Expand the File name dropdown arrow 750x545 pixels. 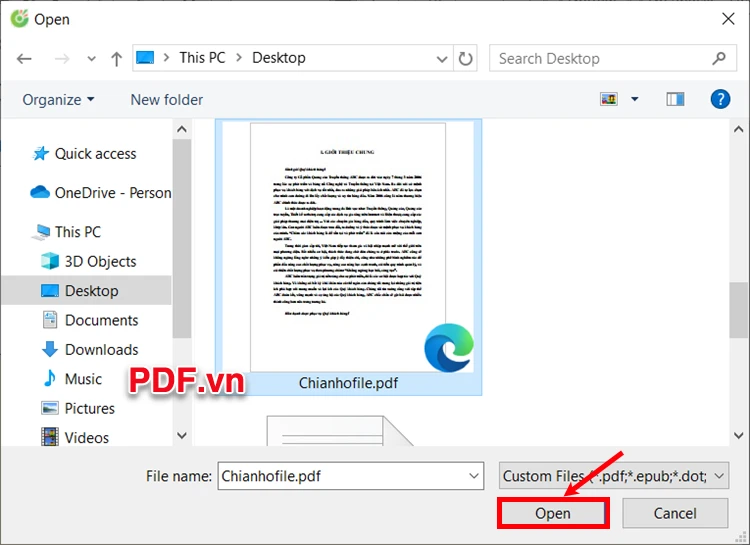point(474,476)
